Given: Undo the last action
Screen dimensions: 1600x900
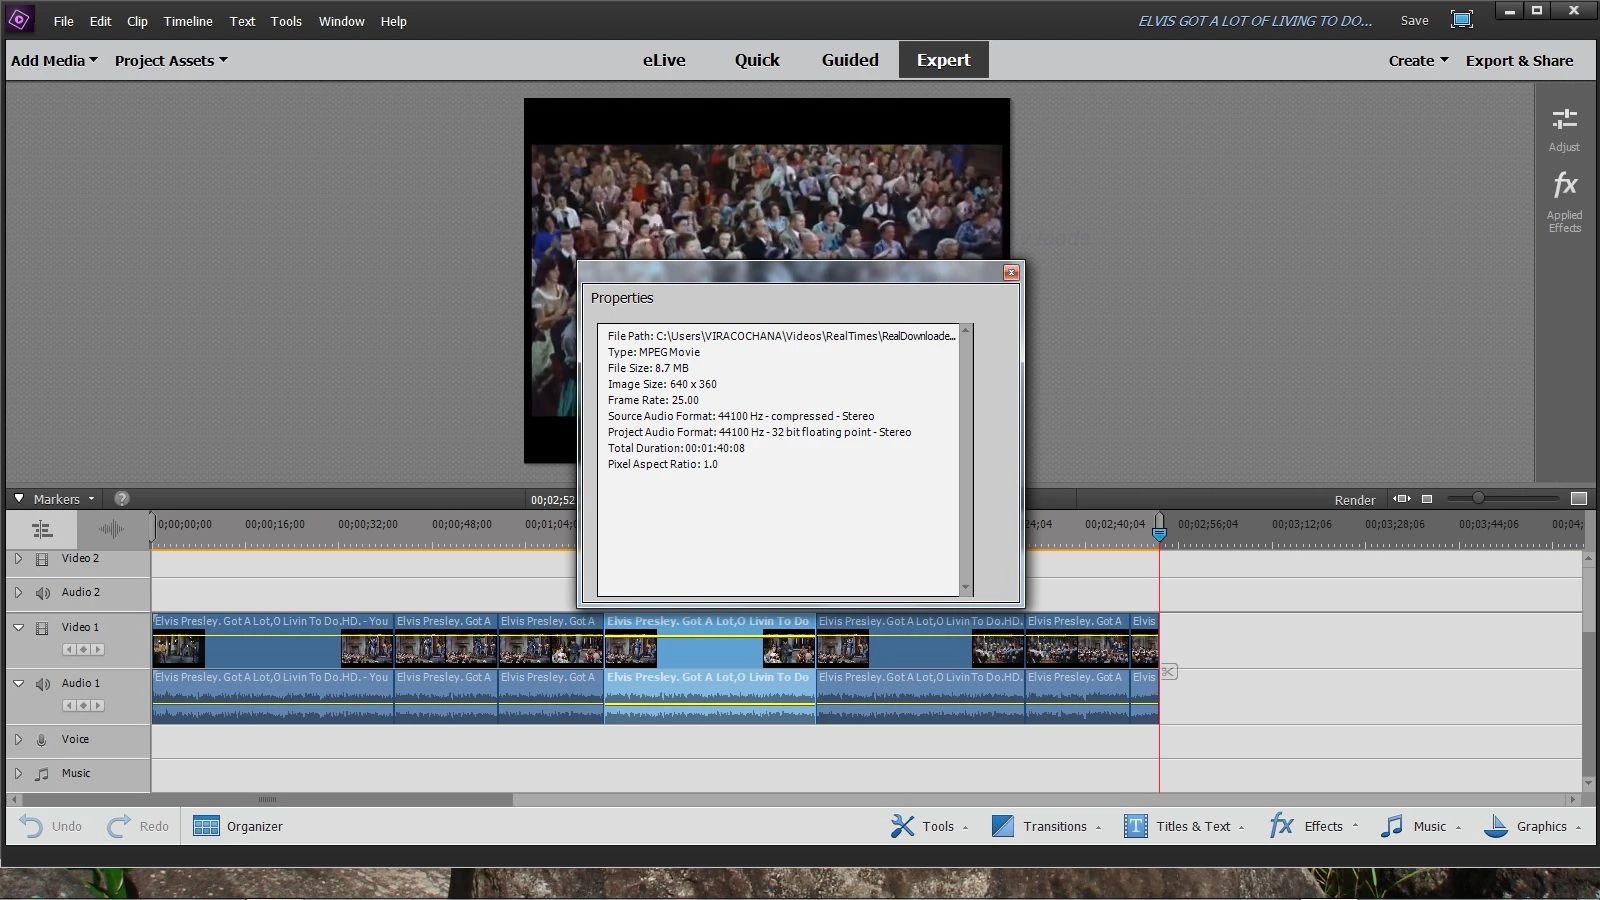Looking at the screenshot, I should [50, 826].
